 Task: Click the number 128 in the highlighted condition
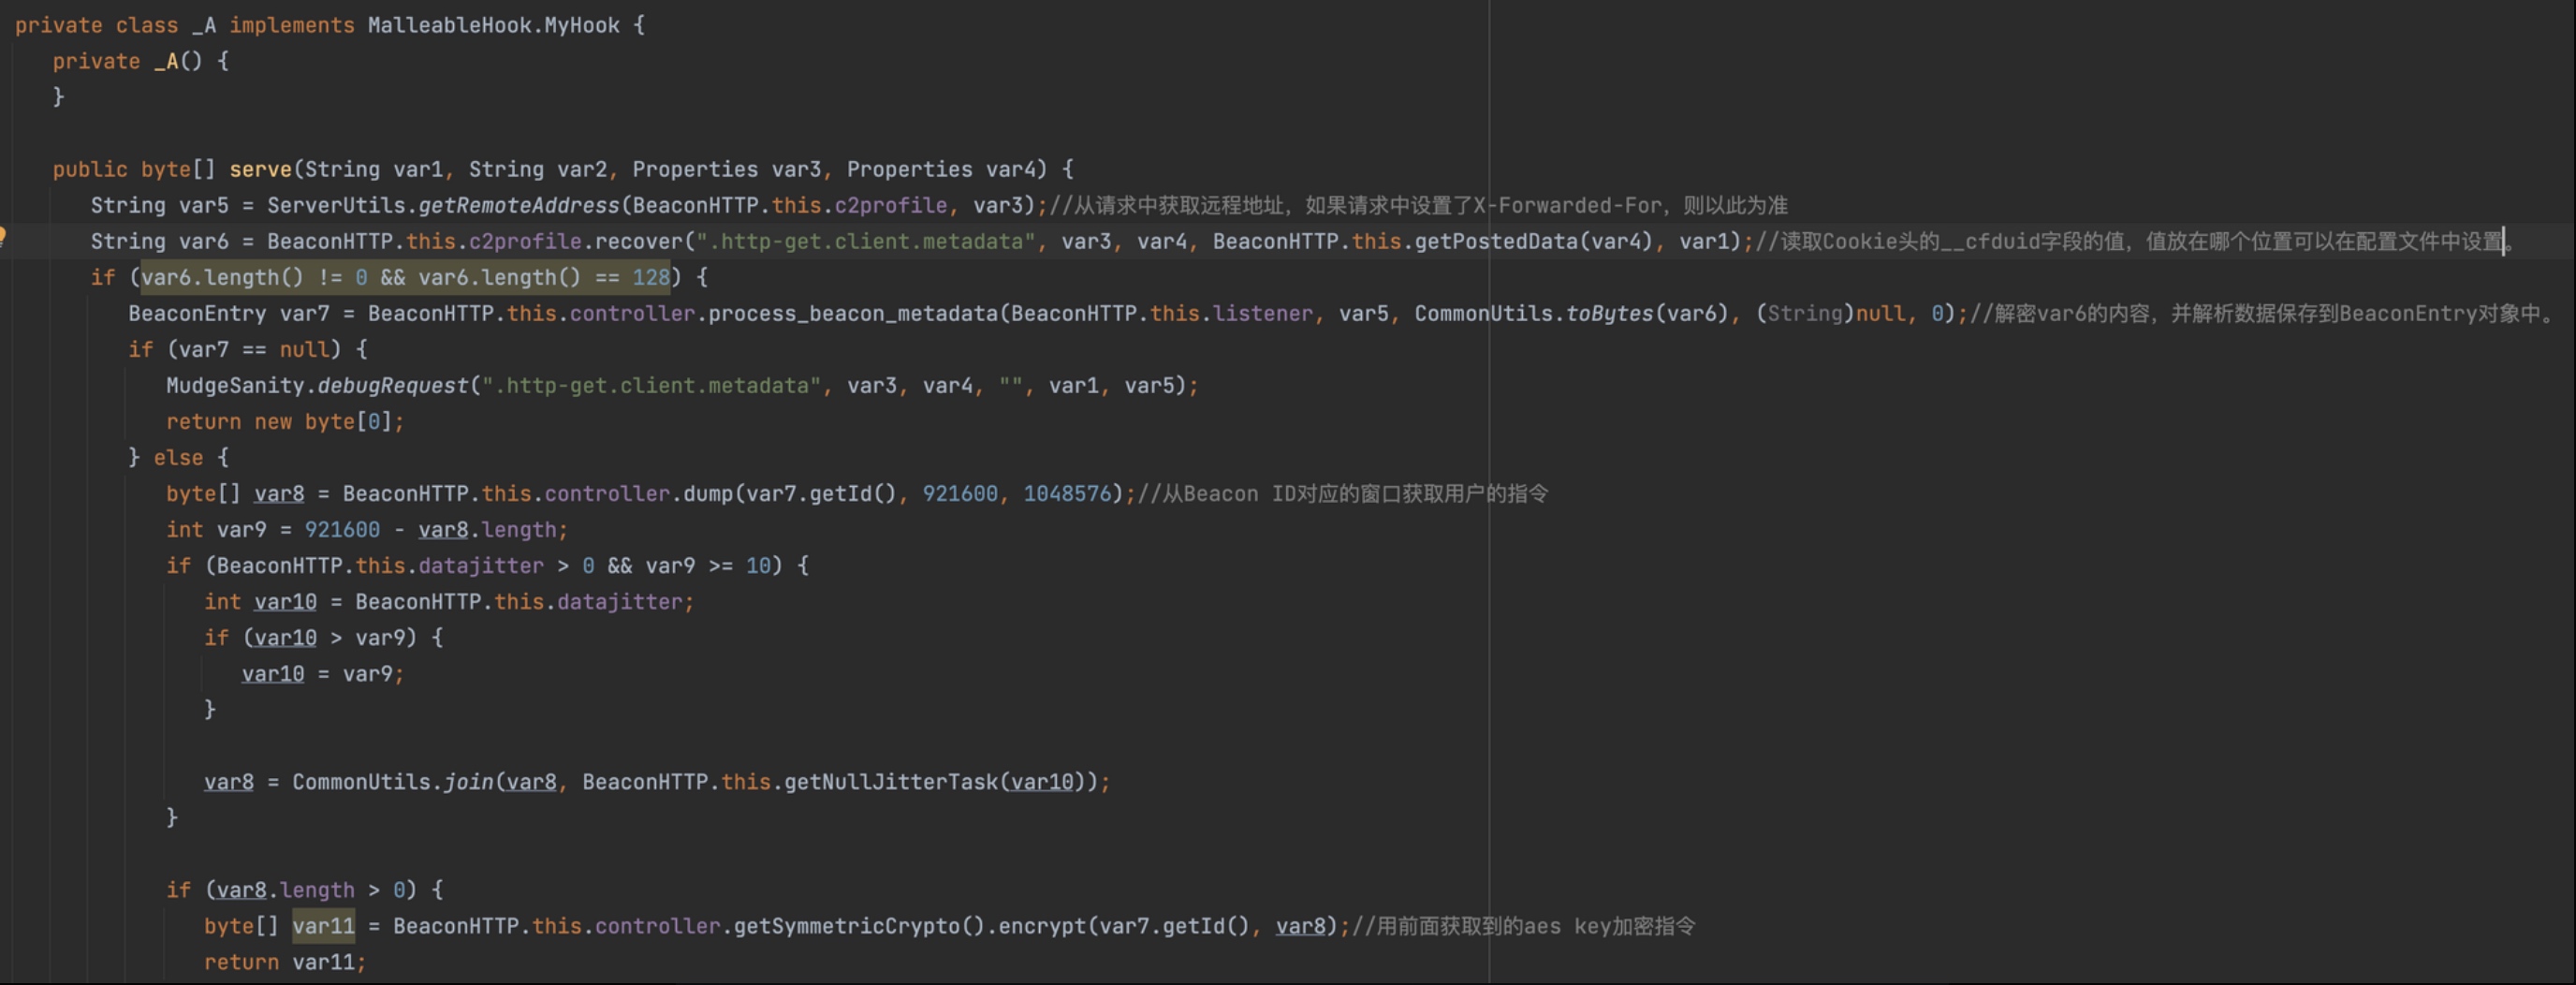click(x=650, y=277)
